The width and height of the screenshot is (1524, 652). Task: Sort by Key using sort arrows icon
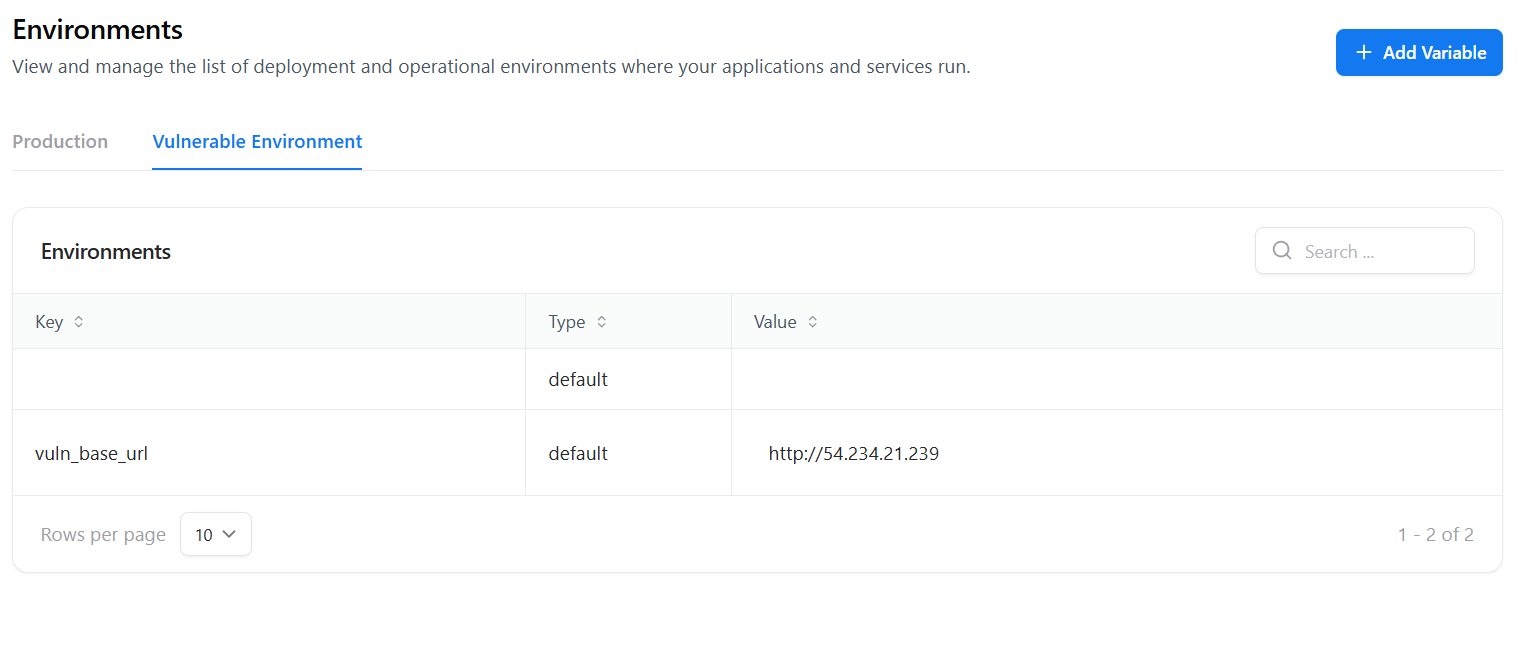point(79,322)
